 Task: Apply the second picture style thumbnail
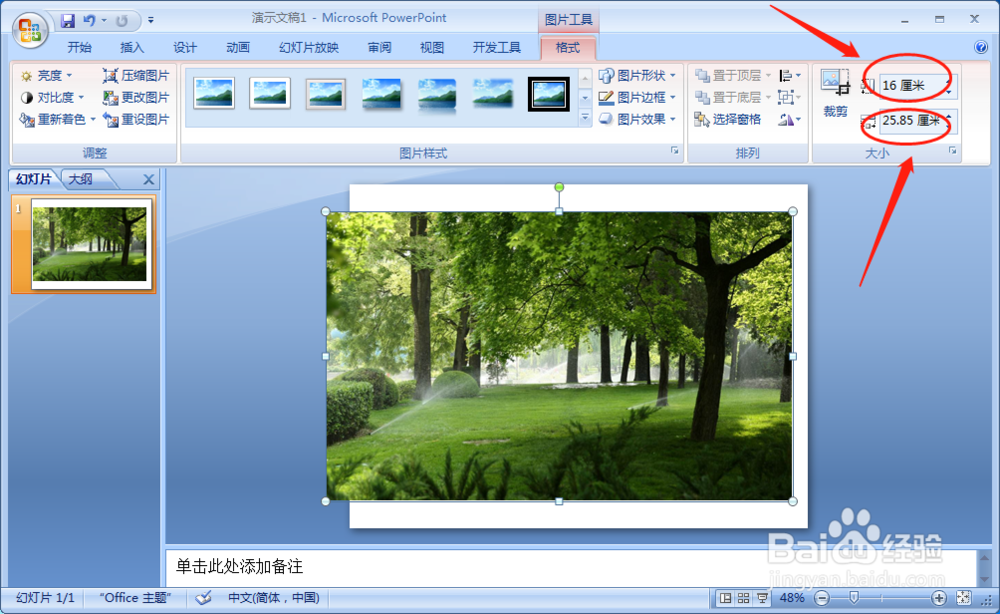(270, 93)
